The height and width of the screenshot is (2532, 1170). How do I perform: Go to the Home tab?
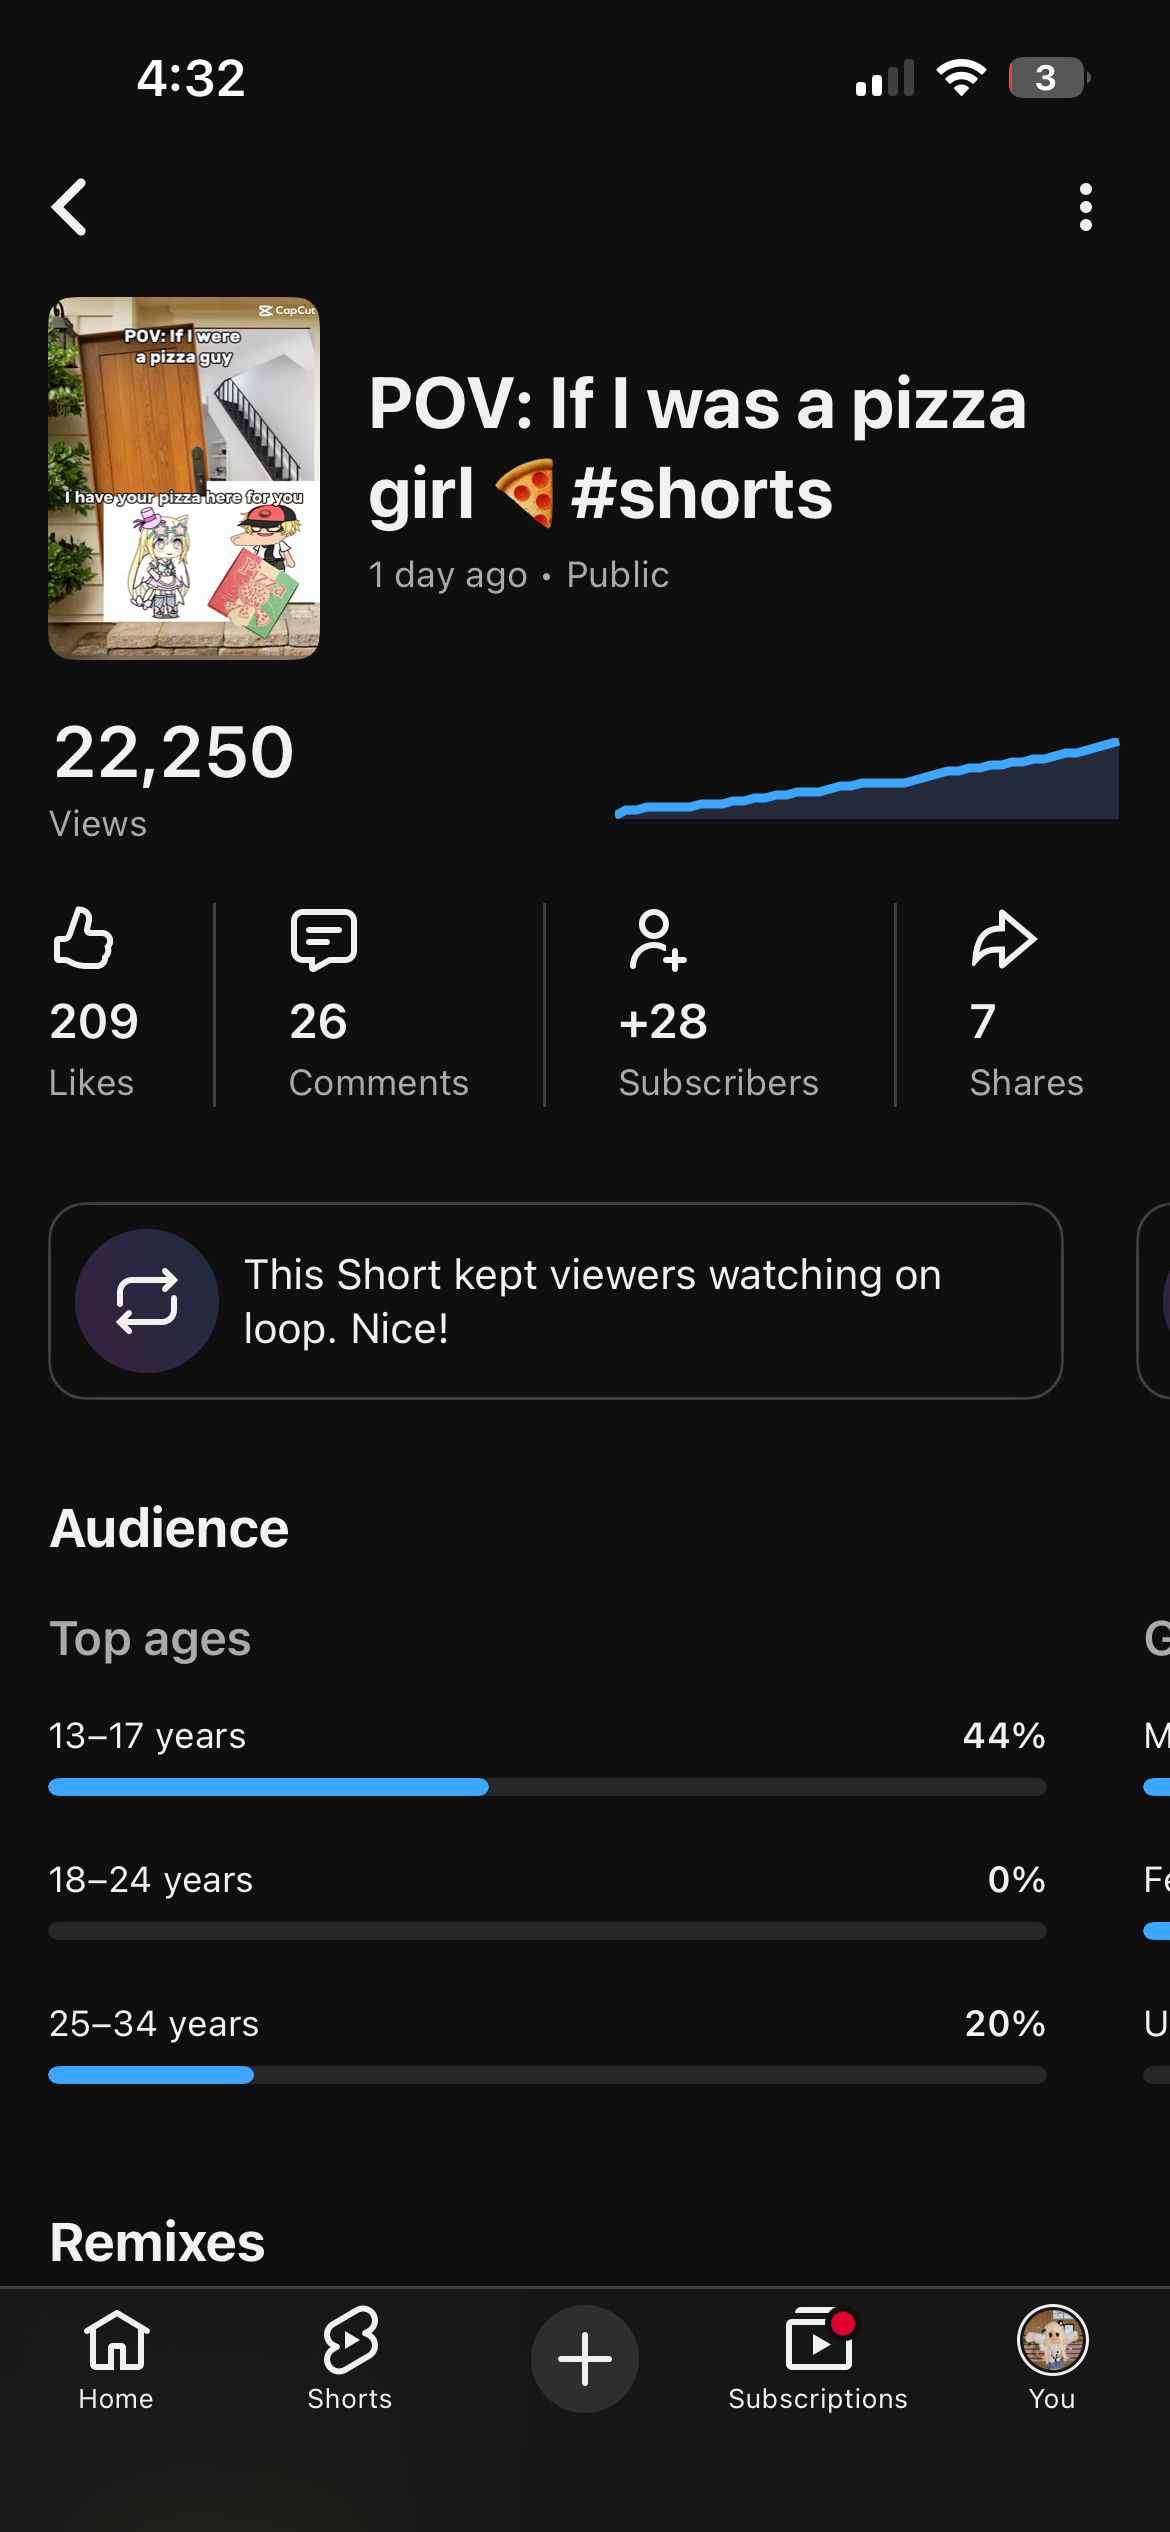pyautogui.click(x=116, y=2358)
